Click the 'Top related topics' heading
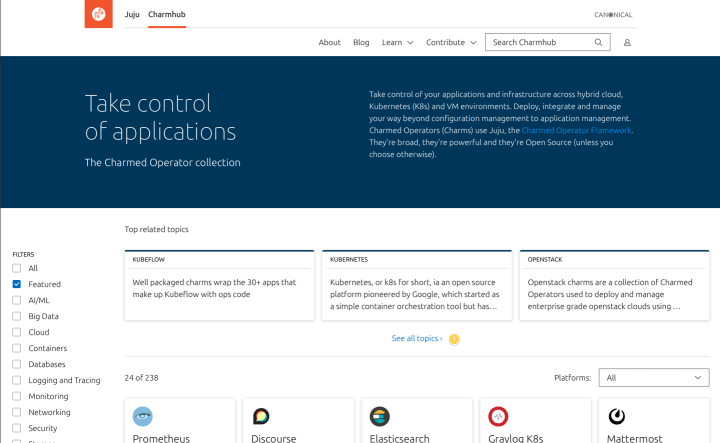This screenshot has height=443, width=720. [157, 229]
